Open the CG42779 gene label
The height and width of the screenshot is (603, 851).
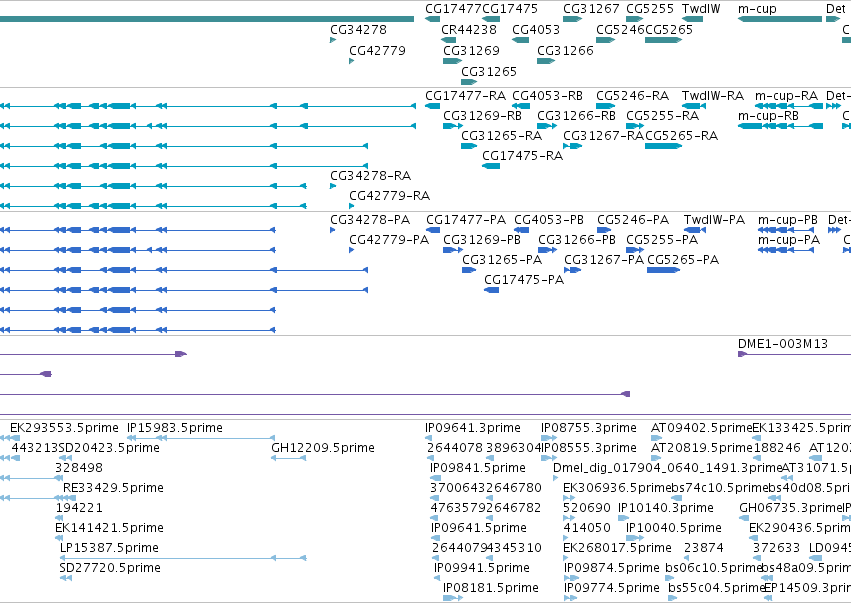point(377,50)
